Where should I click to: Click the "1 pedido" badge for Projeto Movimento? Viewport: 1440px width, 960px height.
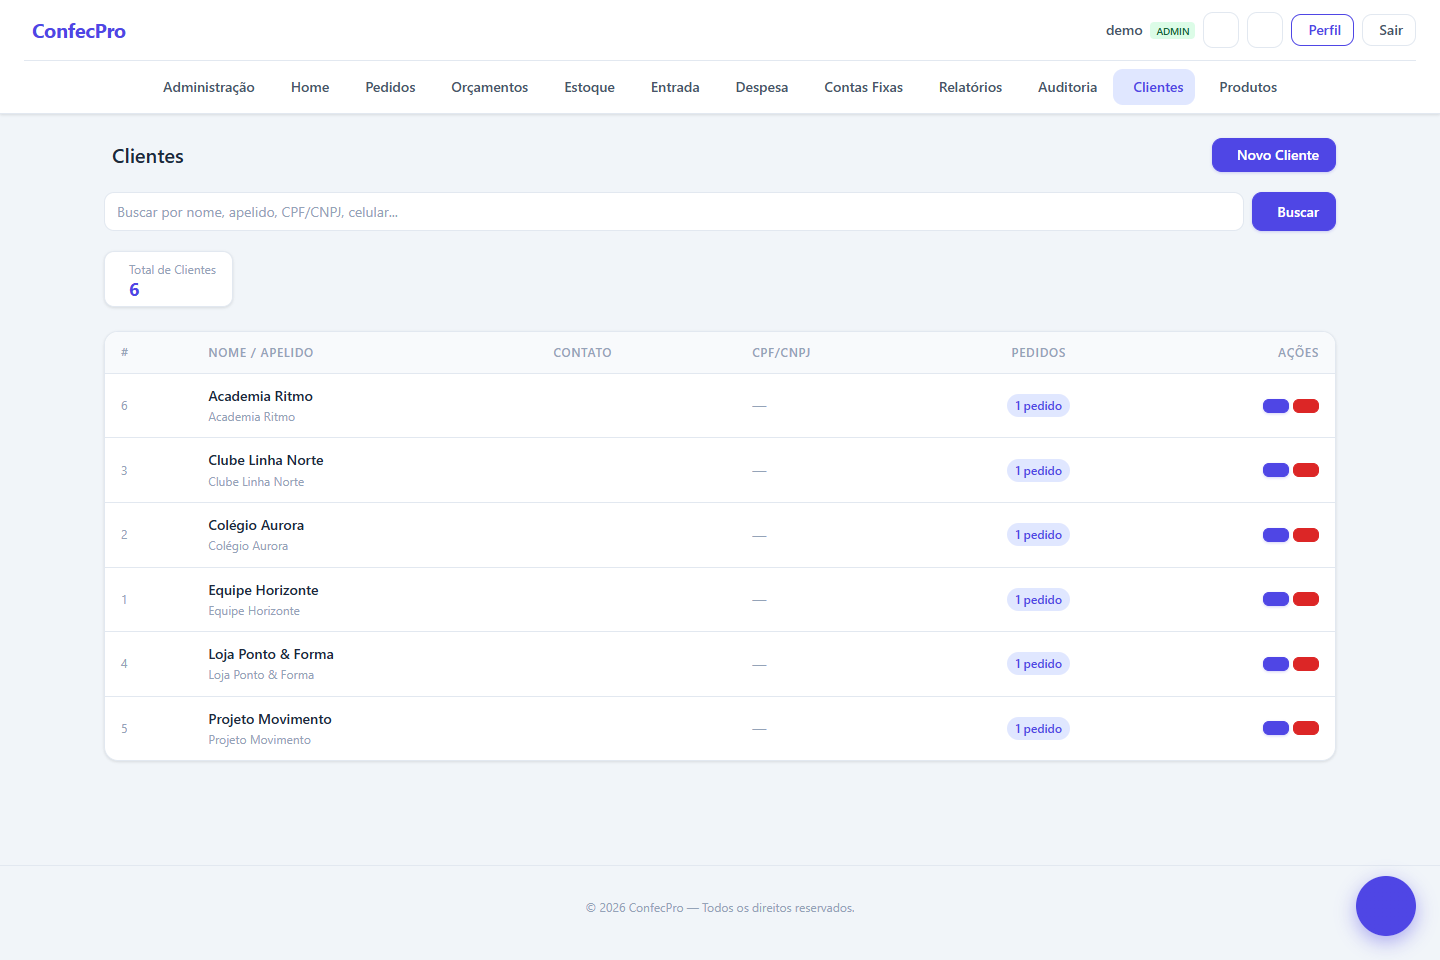(1038, 729)
